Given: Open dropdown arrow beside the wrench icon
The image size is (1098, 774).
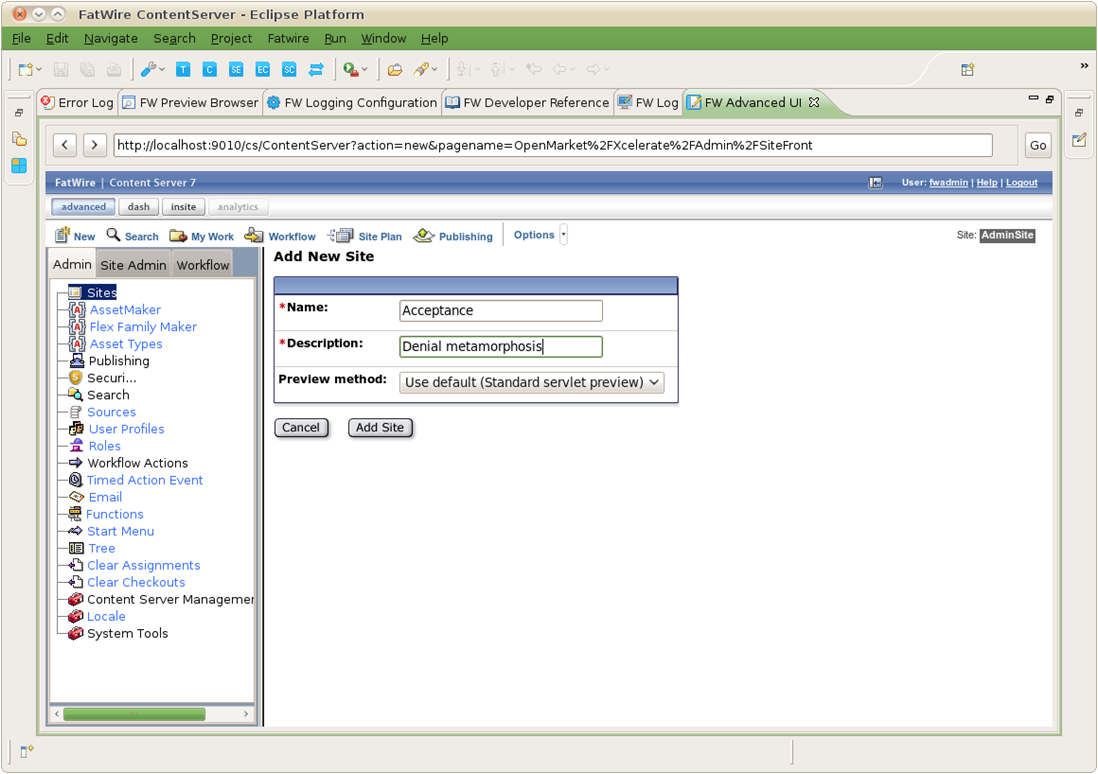Looking at the screenshot, I should (162, 69).
